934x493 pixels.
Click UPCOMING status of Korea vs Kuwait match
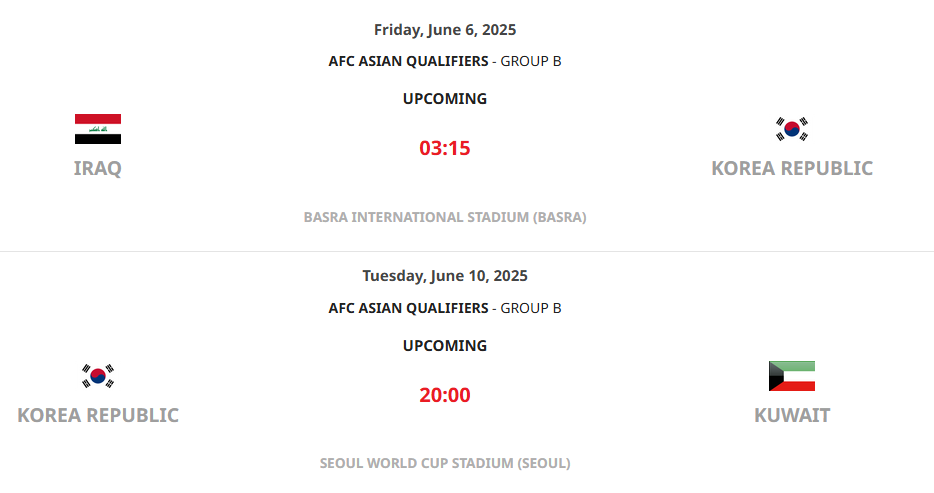[445, 345]
